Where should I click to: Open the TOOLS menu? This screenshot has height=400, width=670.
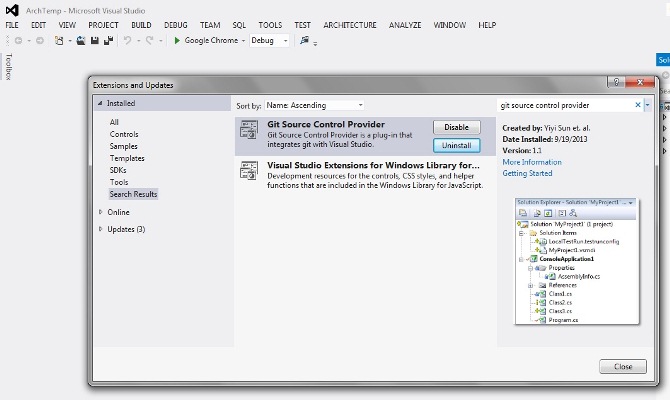(x=270, y=25)
